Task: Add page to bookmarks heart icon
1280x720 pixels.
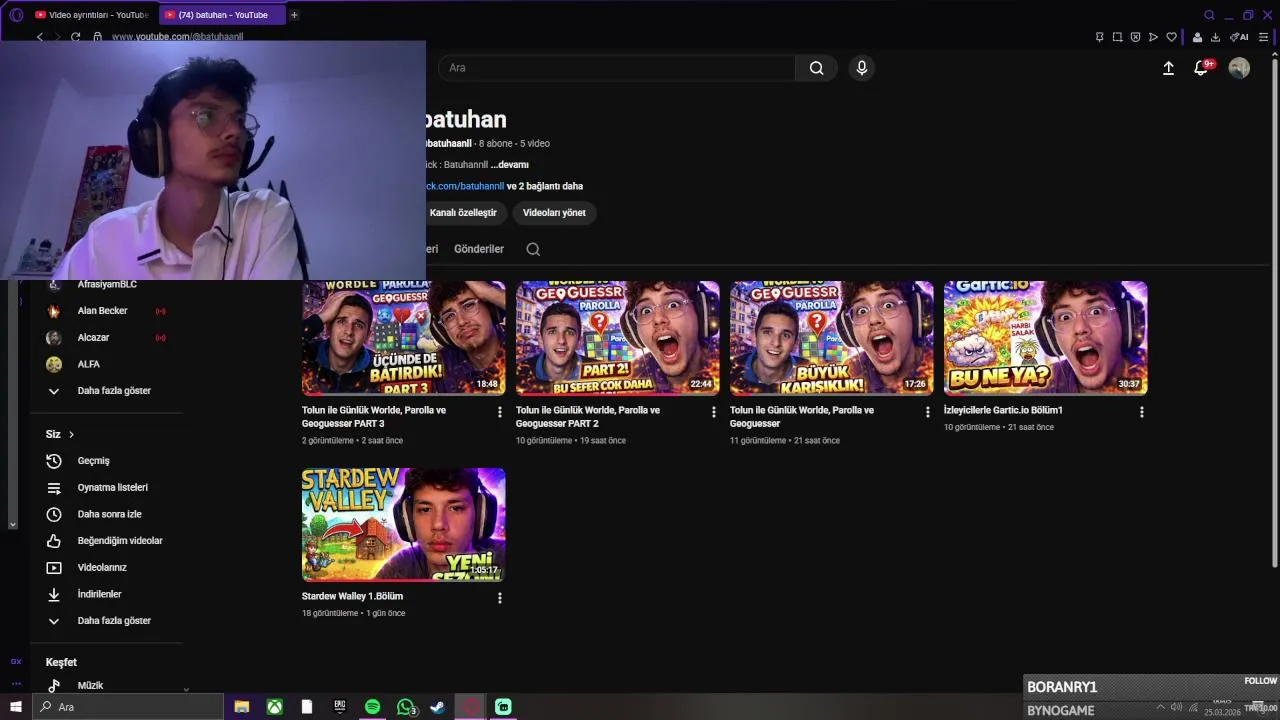Action: (x=1171, y=37)
